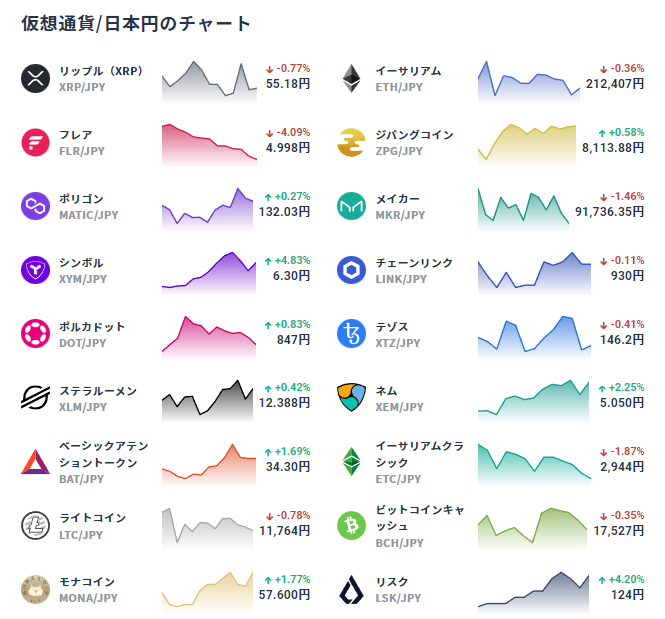Select the イーサリアム ETH/JPY name link
665x619 pixels.
coord(408,71)
